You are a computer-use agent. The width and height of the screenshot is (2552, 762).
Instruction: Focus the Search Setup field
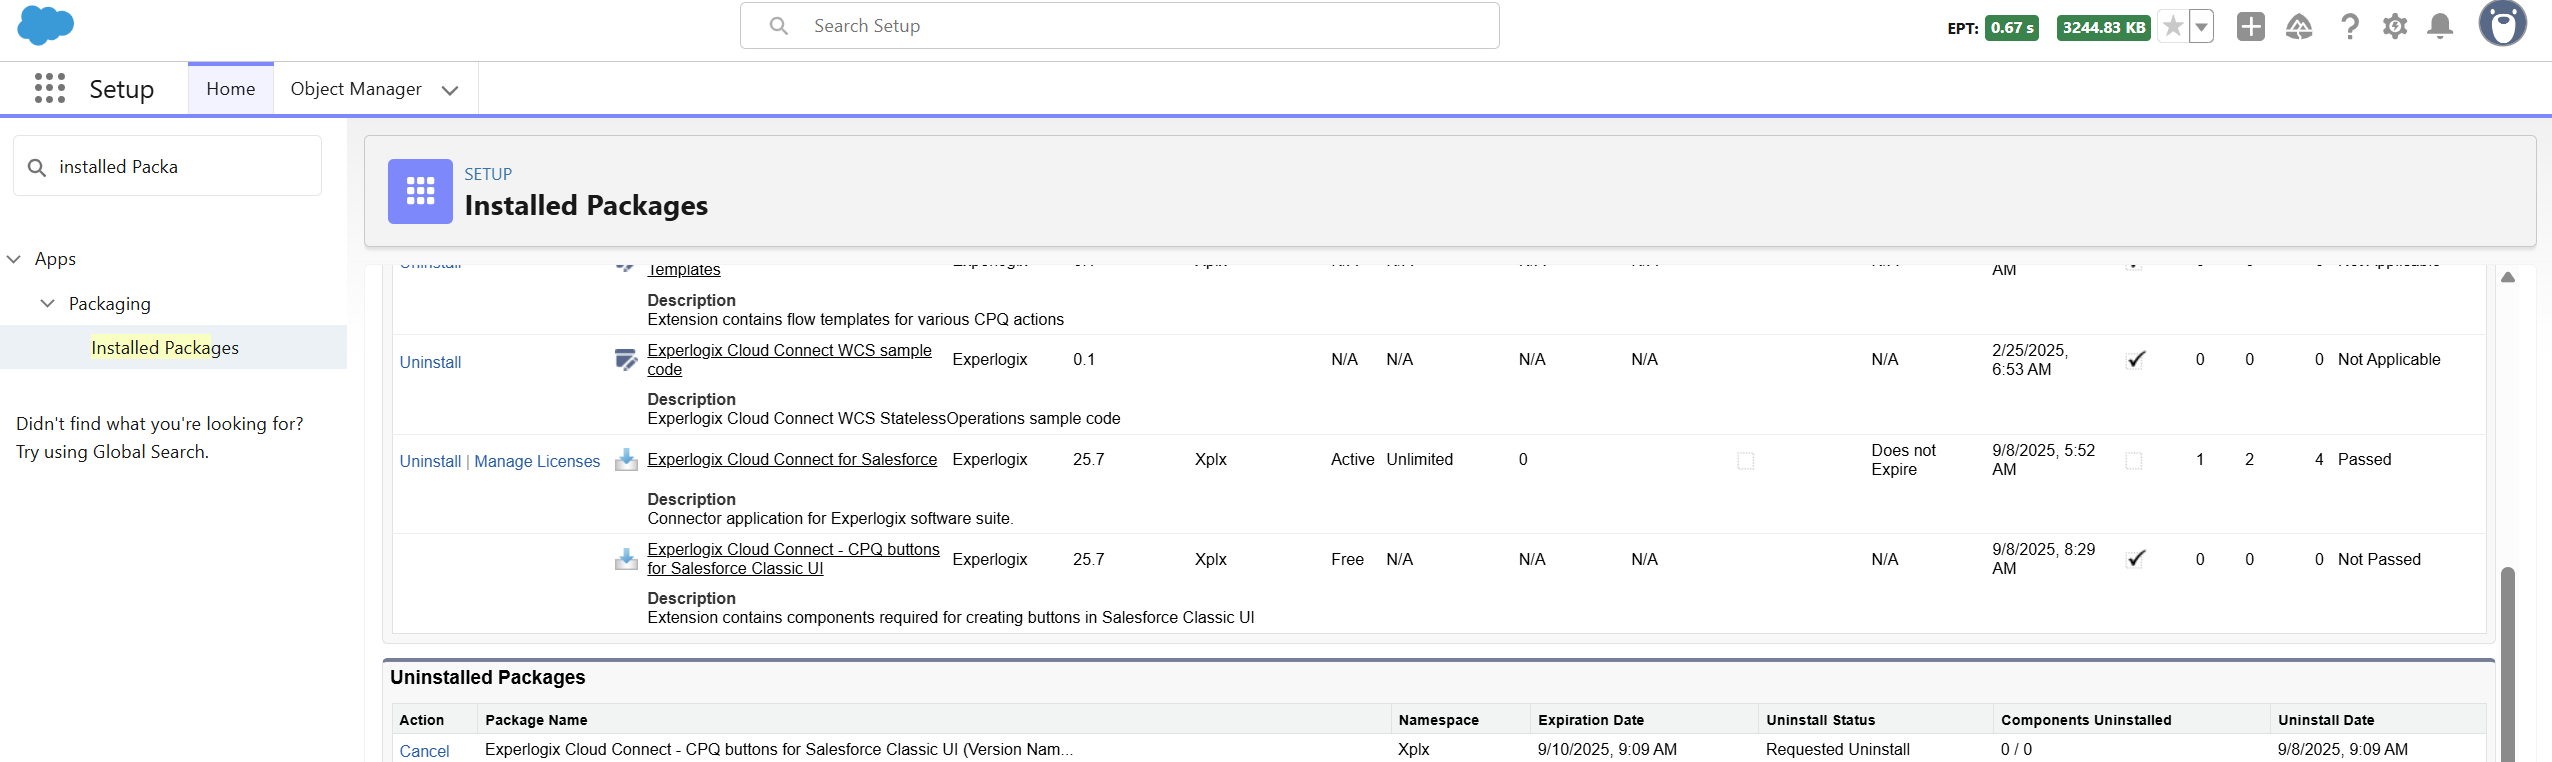click(1119, 26)
